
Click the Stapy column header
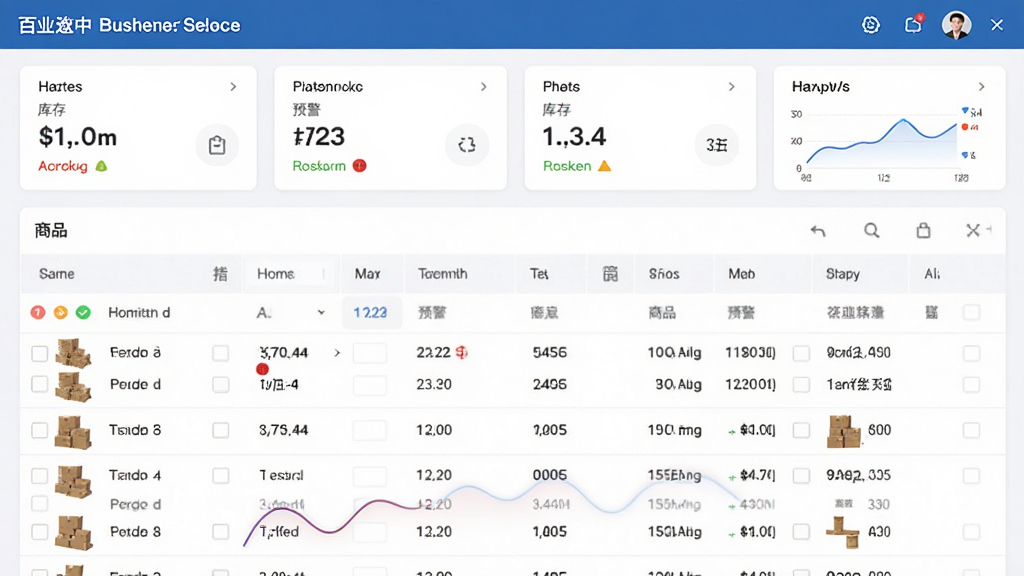842,274
